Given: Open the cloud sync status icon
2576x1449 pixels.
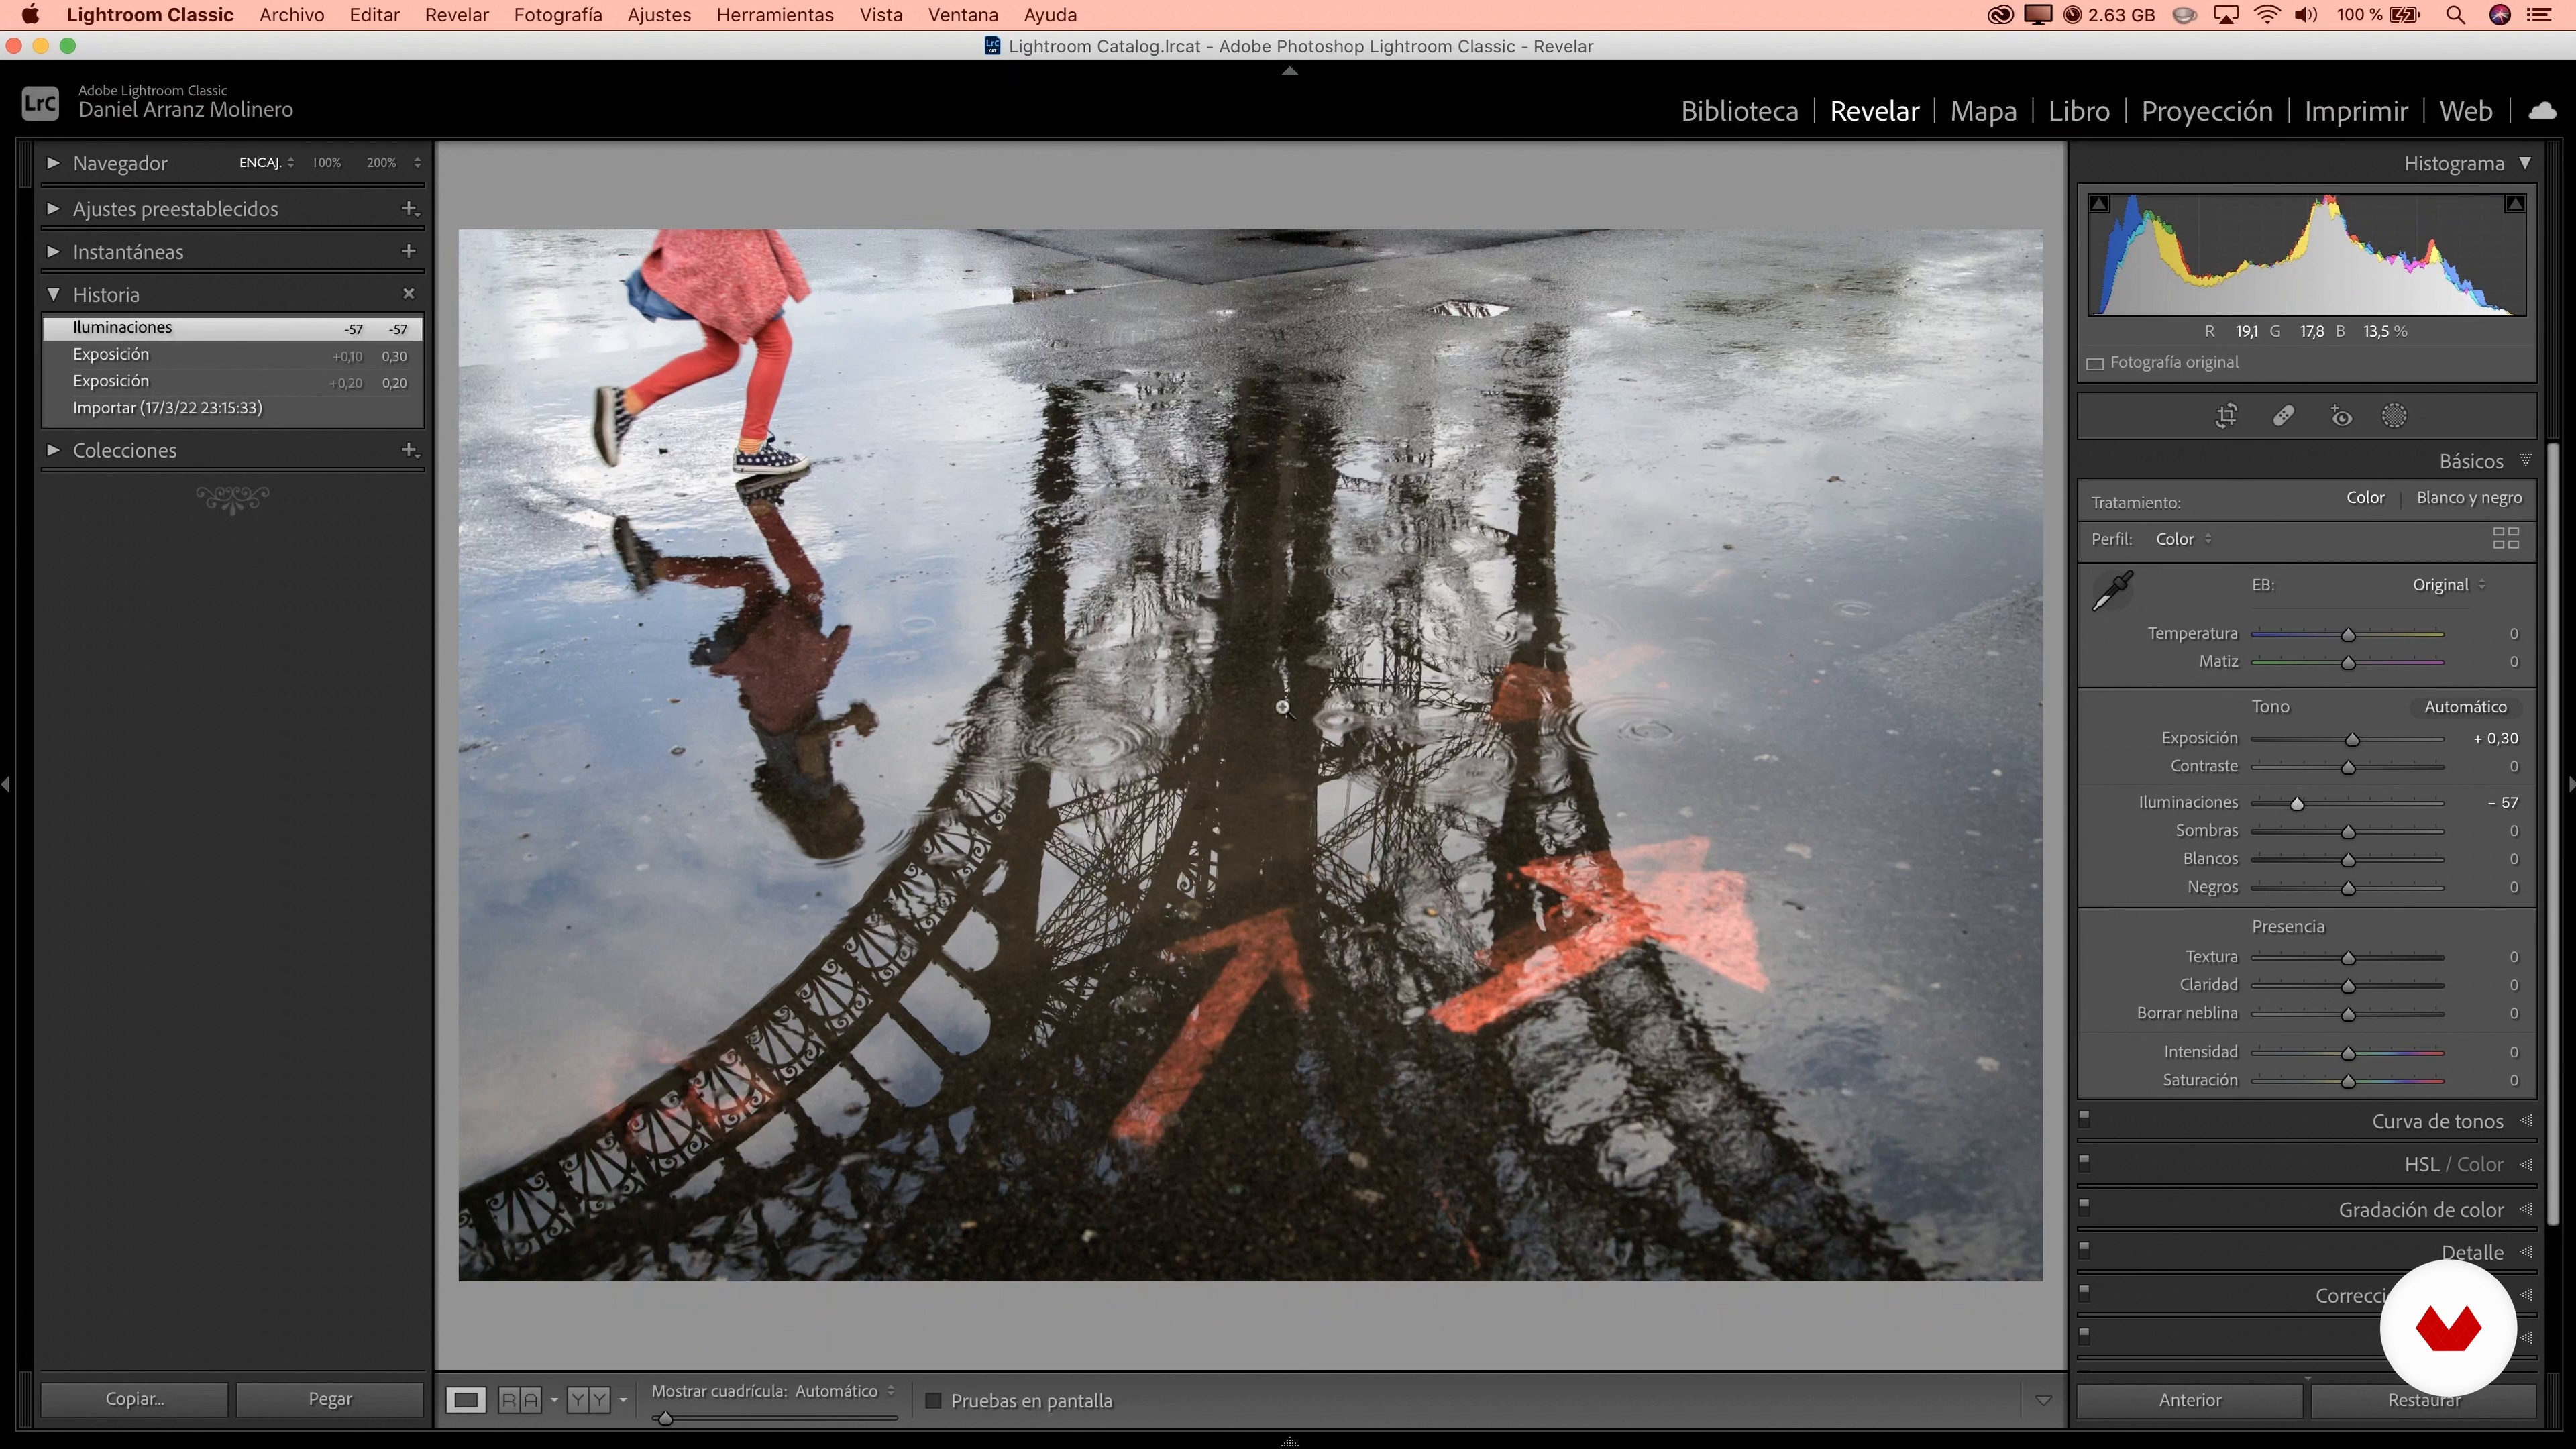Looking at the screenshot, I should pos(2542,110).
